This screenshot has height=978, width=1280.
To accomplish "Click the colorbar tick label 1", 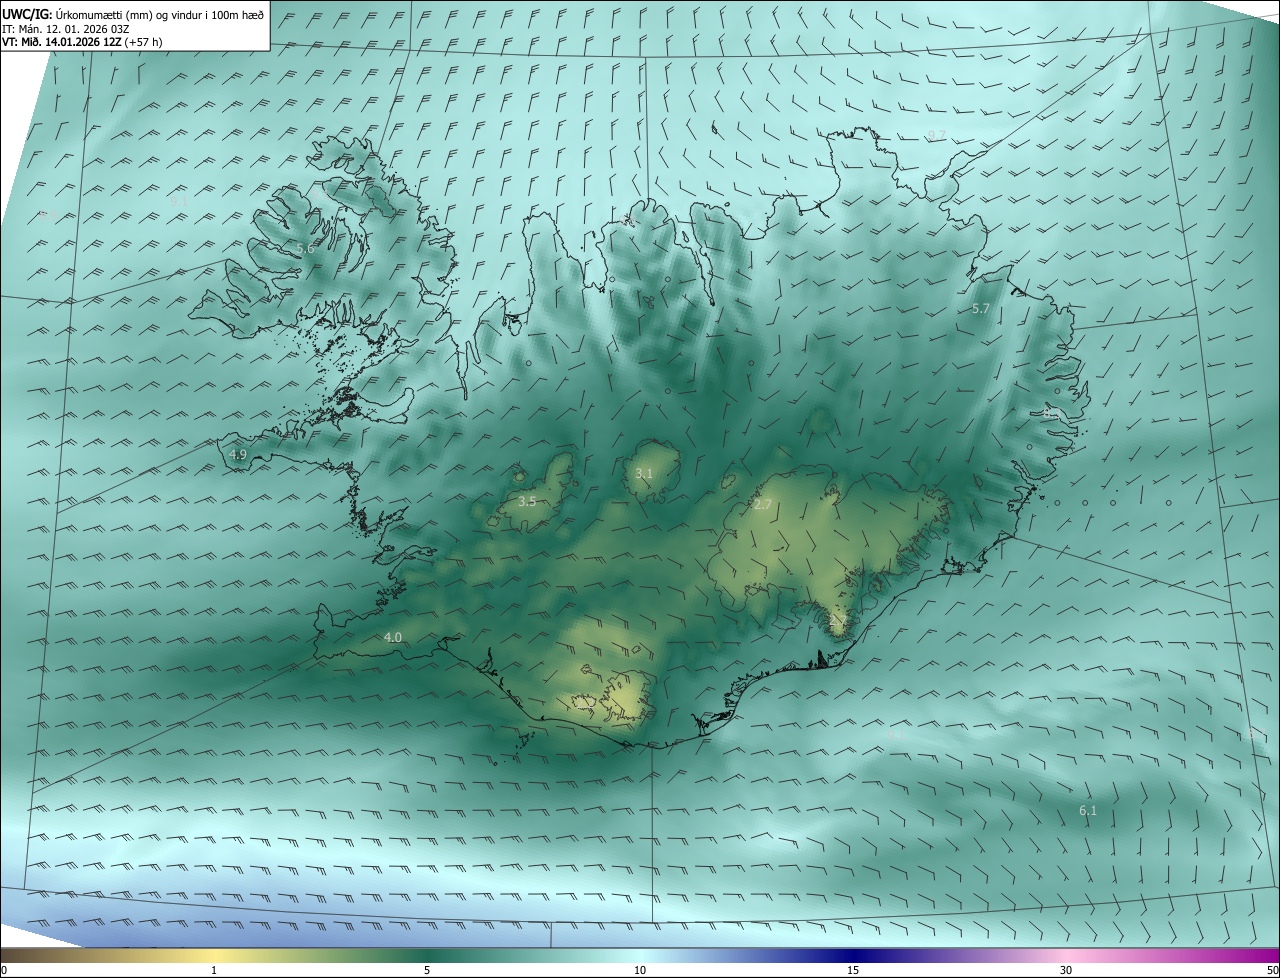I will pos(215,970).
